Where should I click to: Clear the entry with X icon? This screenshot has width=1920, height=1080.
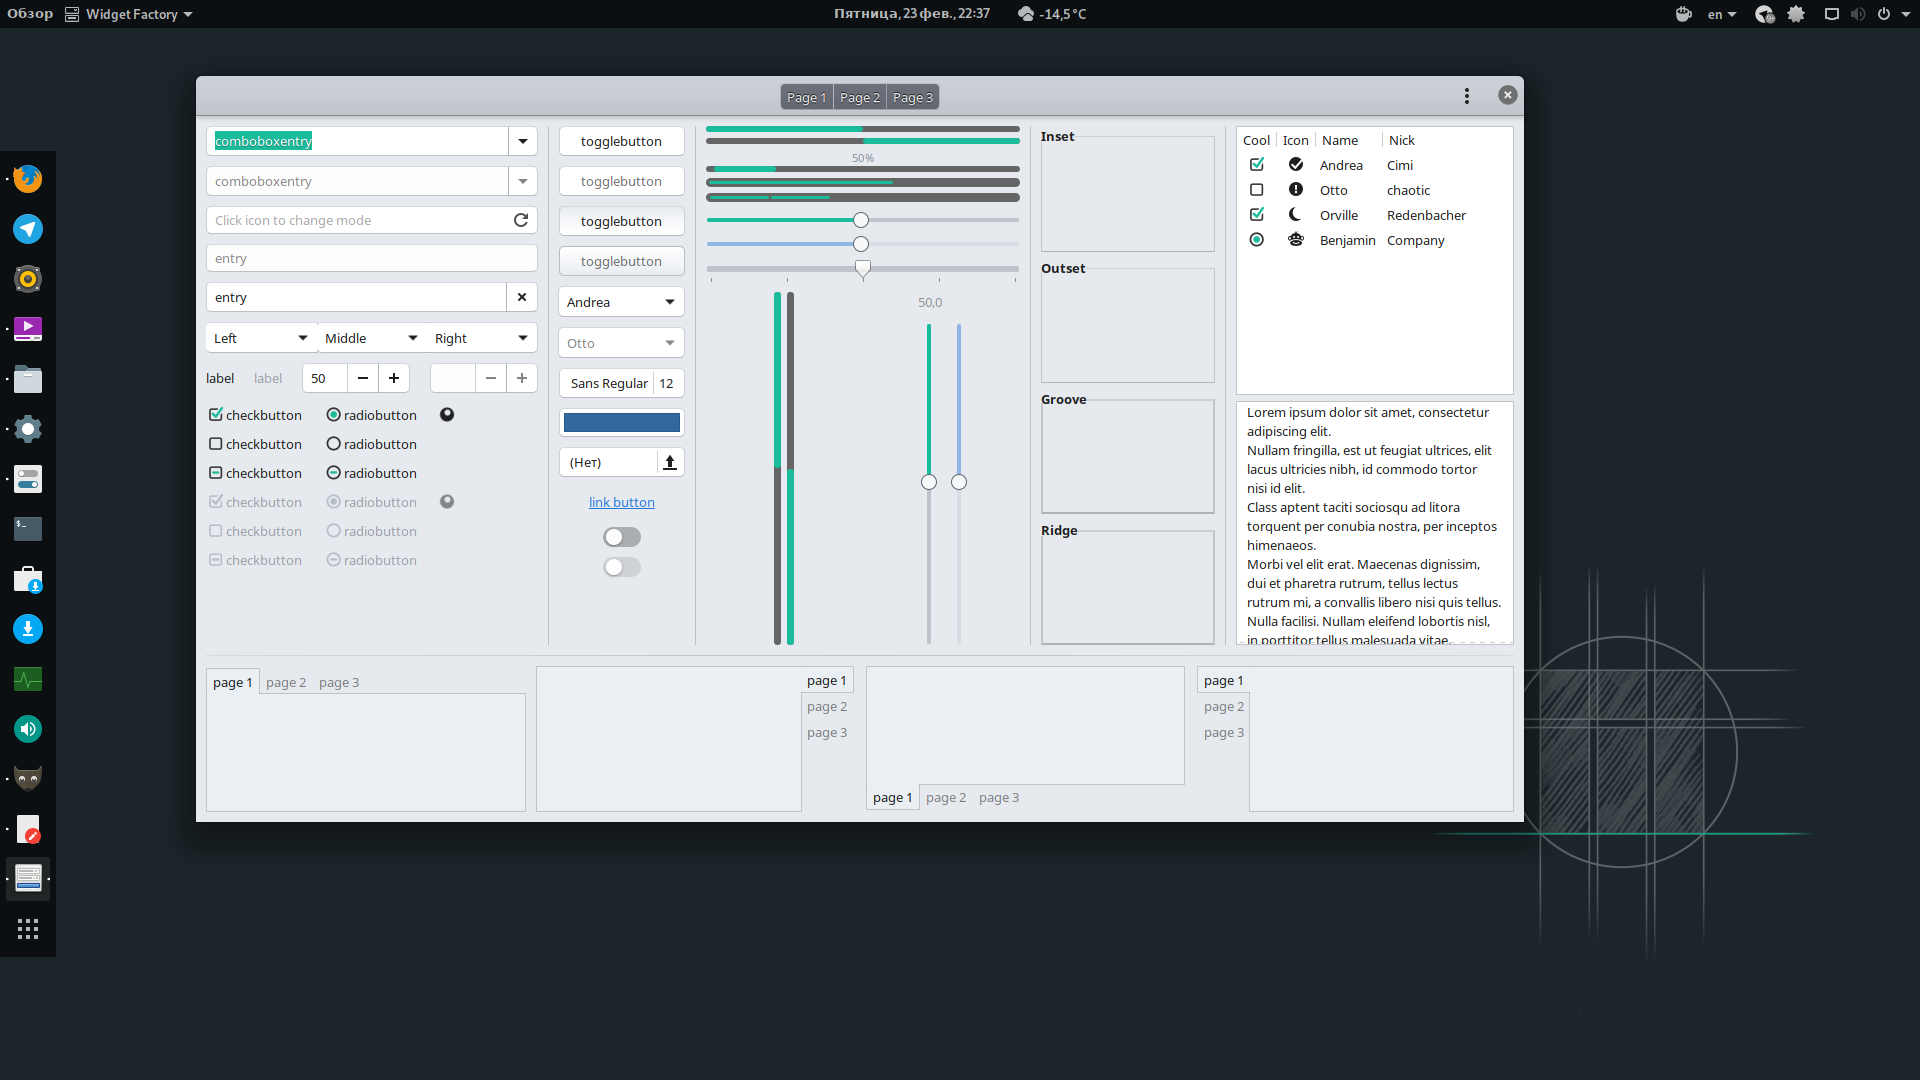[522, 297]
